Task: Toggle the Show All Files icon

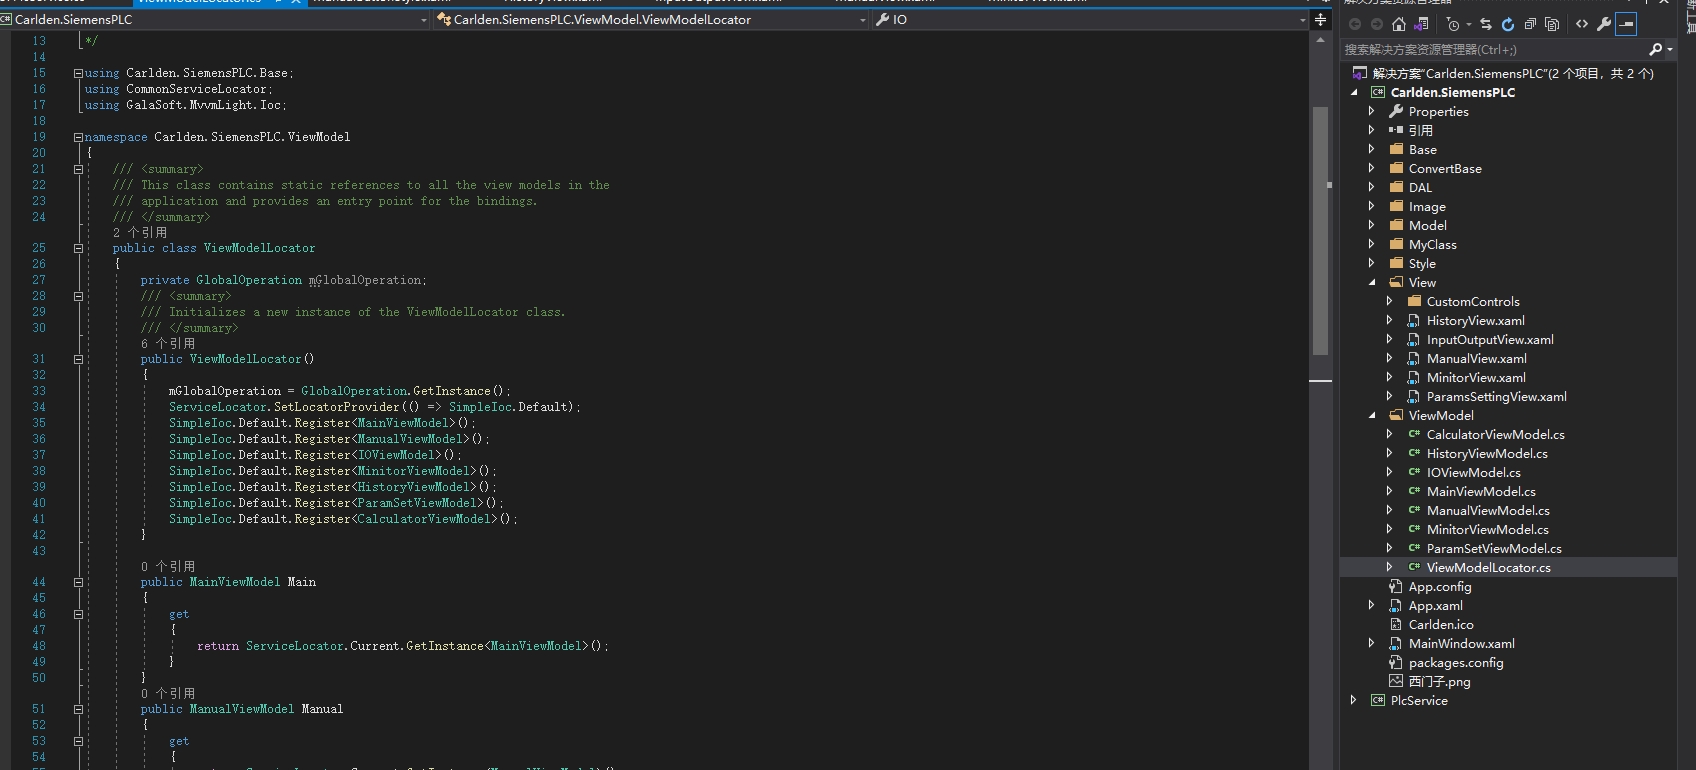Action: (1552, 24)
